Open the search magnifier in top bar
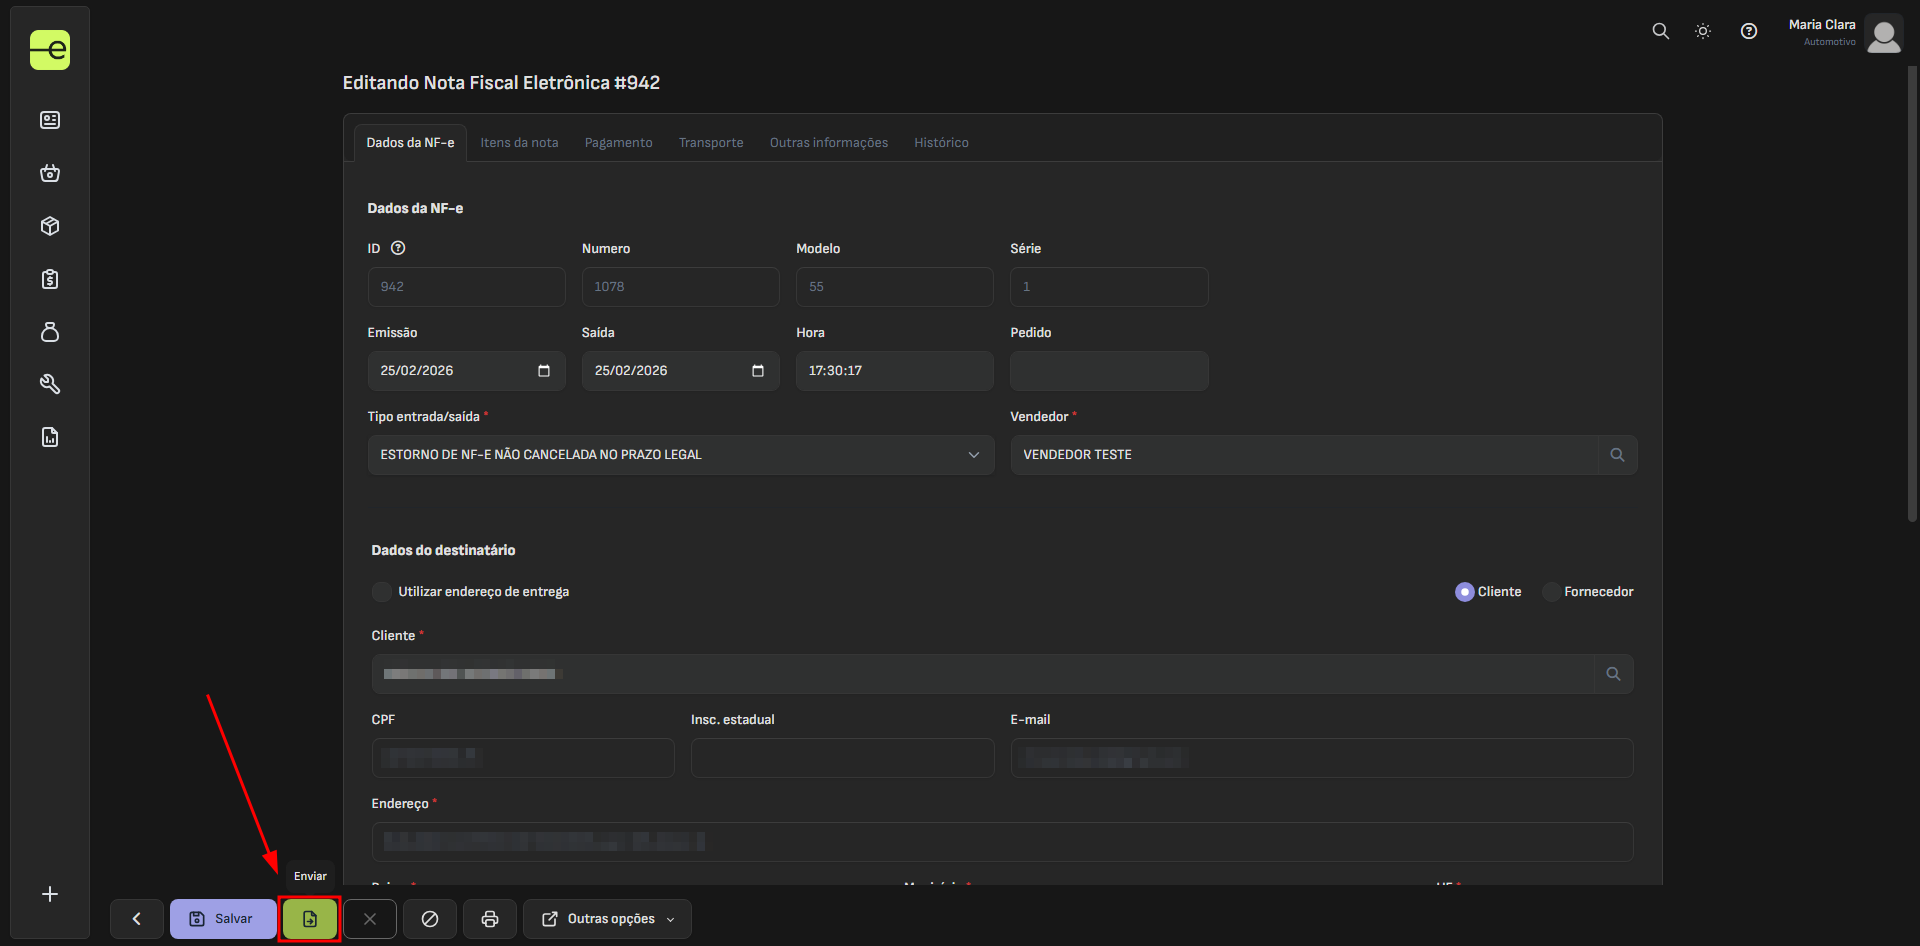The width and height of the screenshot is (1920, 946). coord(1660,31)
